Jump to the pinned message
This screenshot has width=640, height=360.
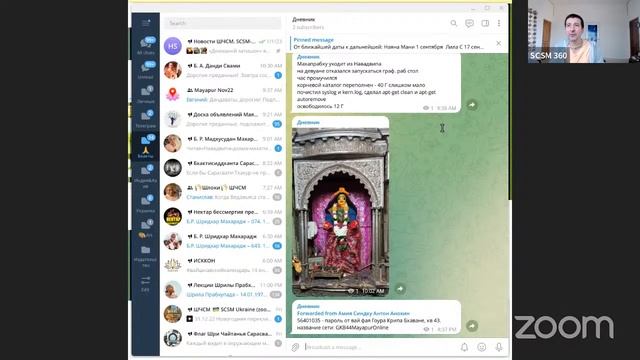(390, 43)
